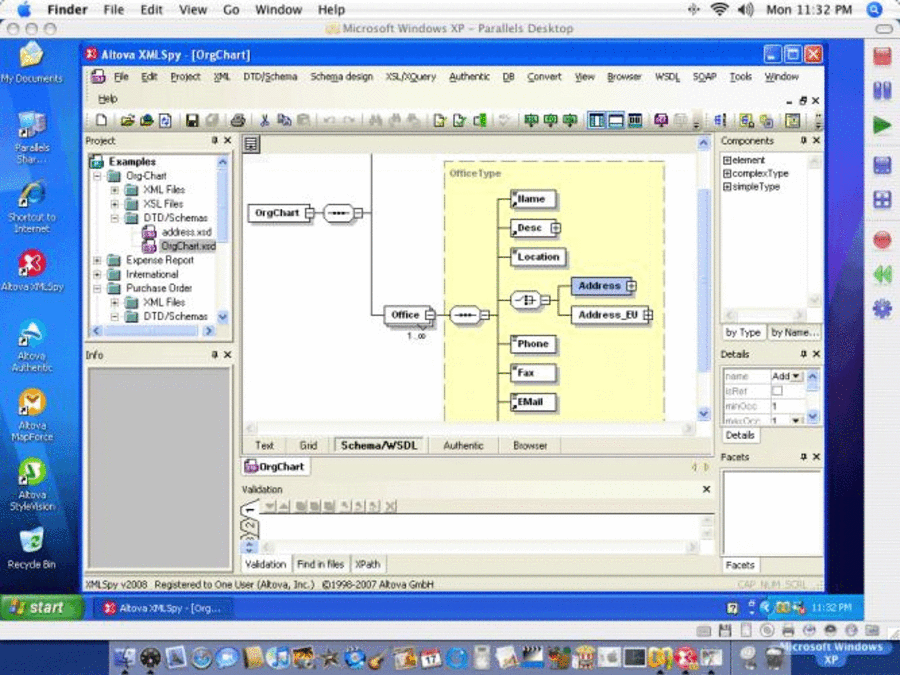900x675 pixels.
Task: Open My Documents desktop icon
Action: click(32, 62)
